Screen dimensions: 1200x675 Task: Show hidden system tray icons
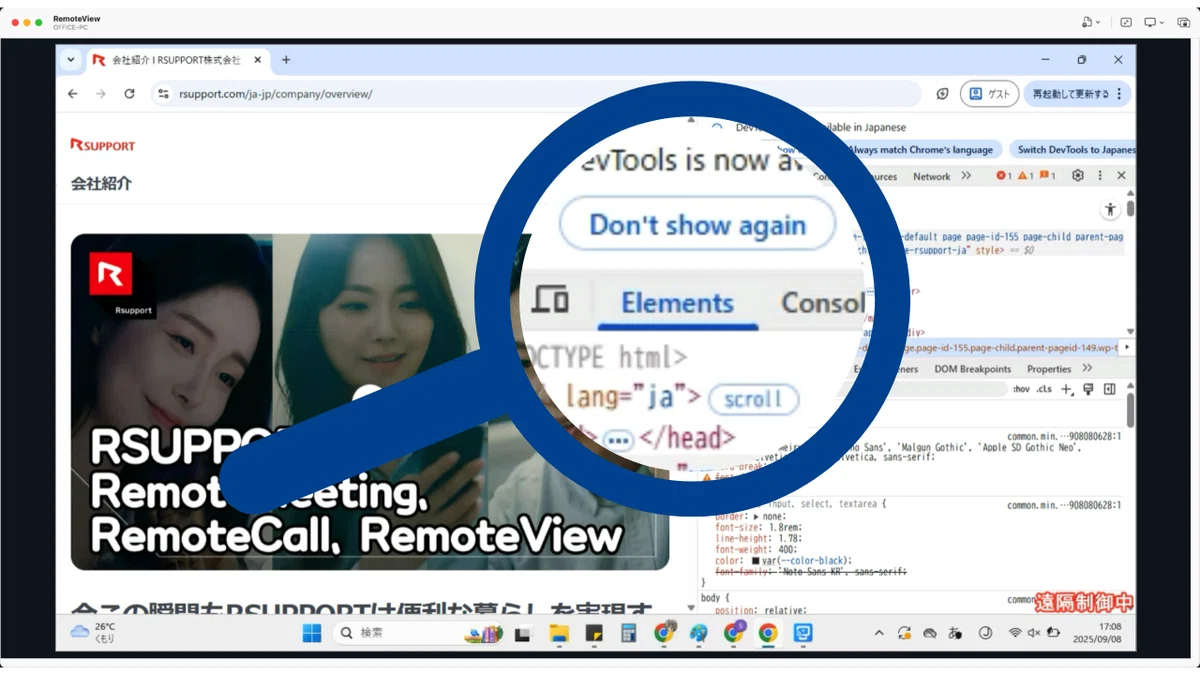tap(879, 633)
